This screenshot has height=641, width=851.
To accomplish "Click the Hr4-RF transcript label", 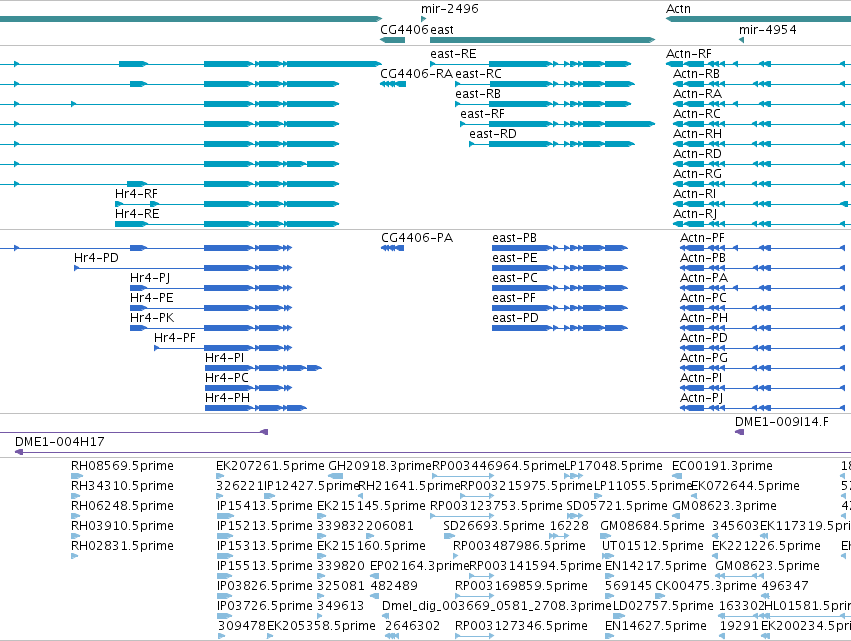I will pyautogui.click(x=136, y=194).
